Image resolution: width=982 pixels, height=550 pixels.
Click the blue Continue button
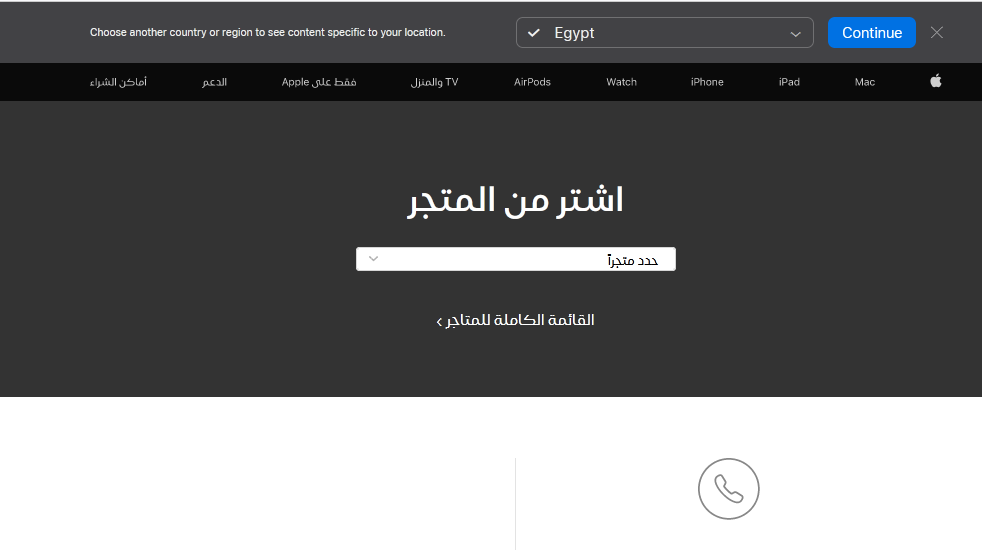click(x=871, y=33)
